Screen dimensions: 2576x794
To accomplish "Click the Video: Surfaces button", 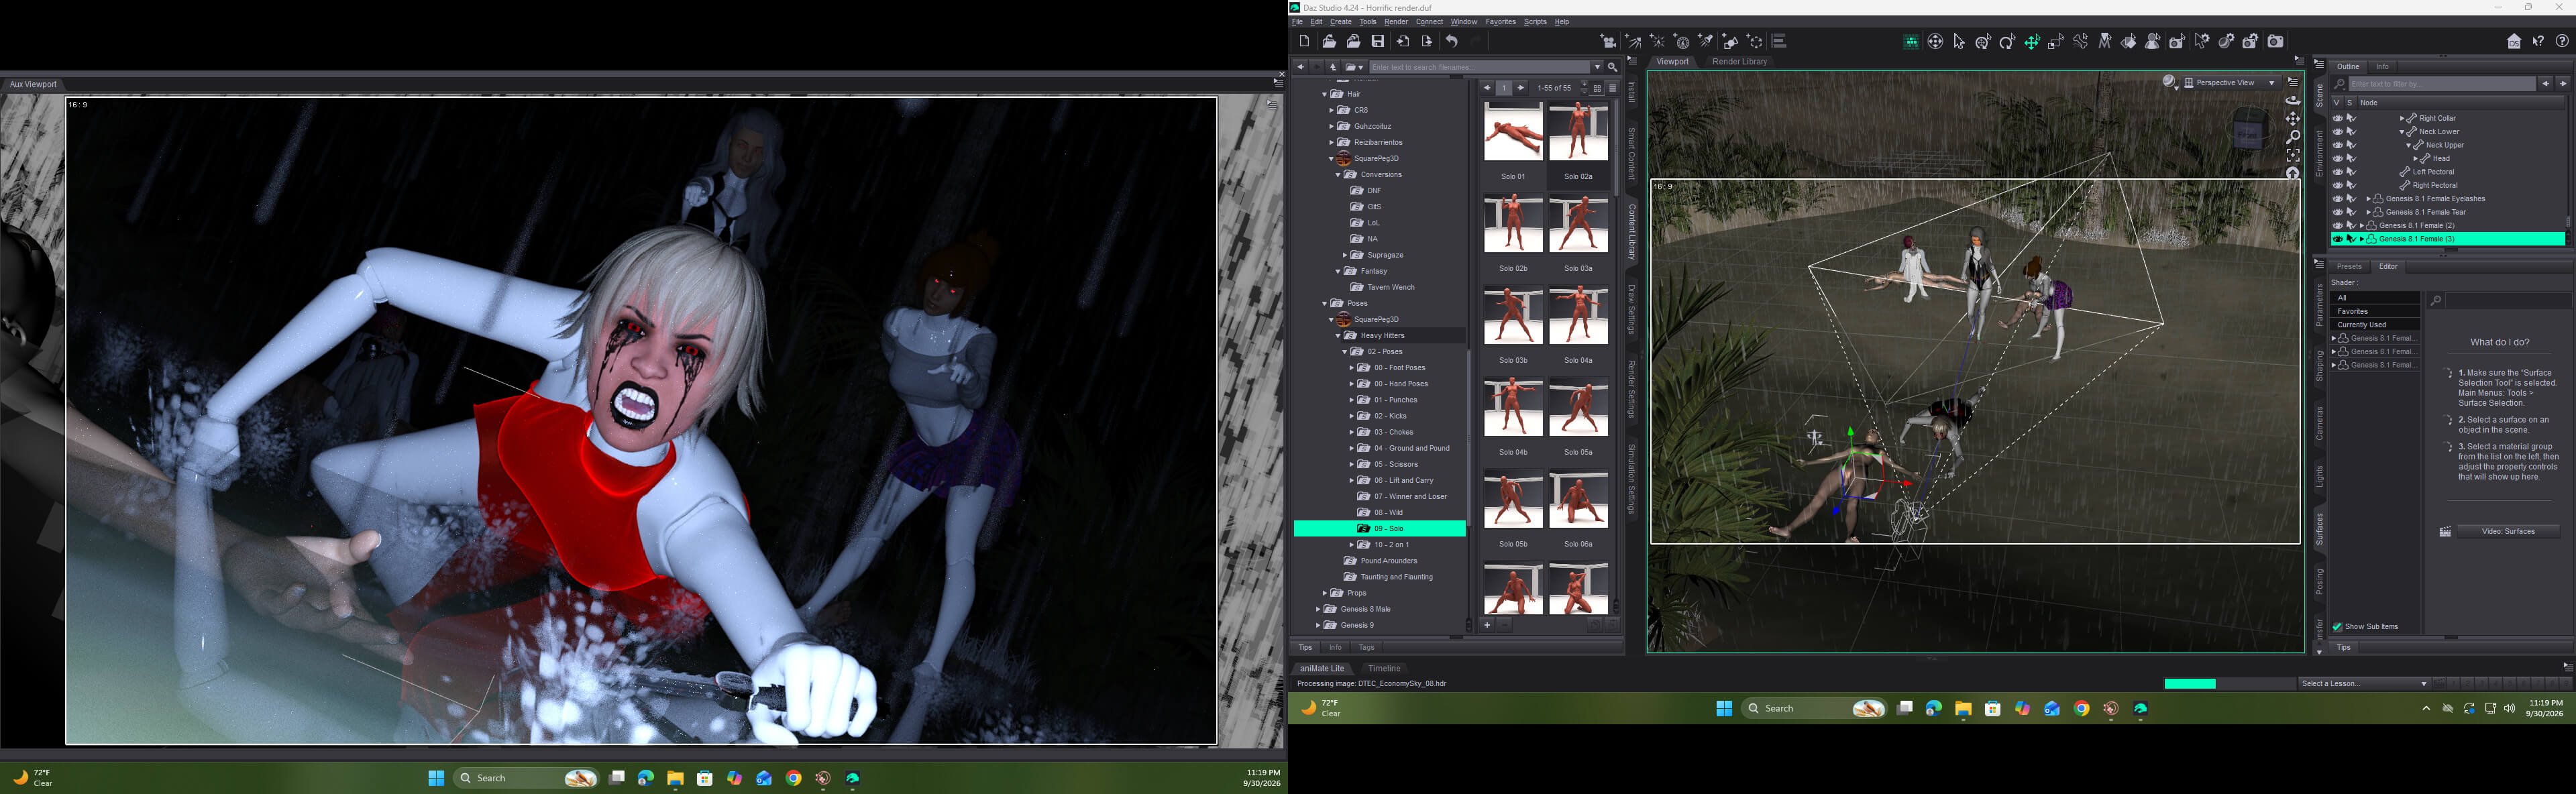I will tap(2508, 532).
